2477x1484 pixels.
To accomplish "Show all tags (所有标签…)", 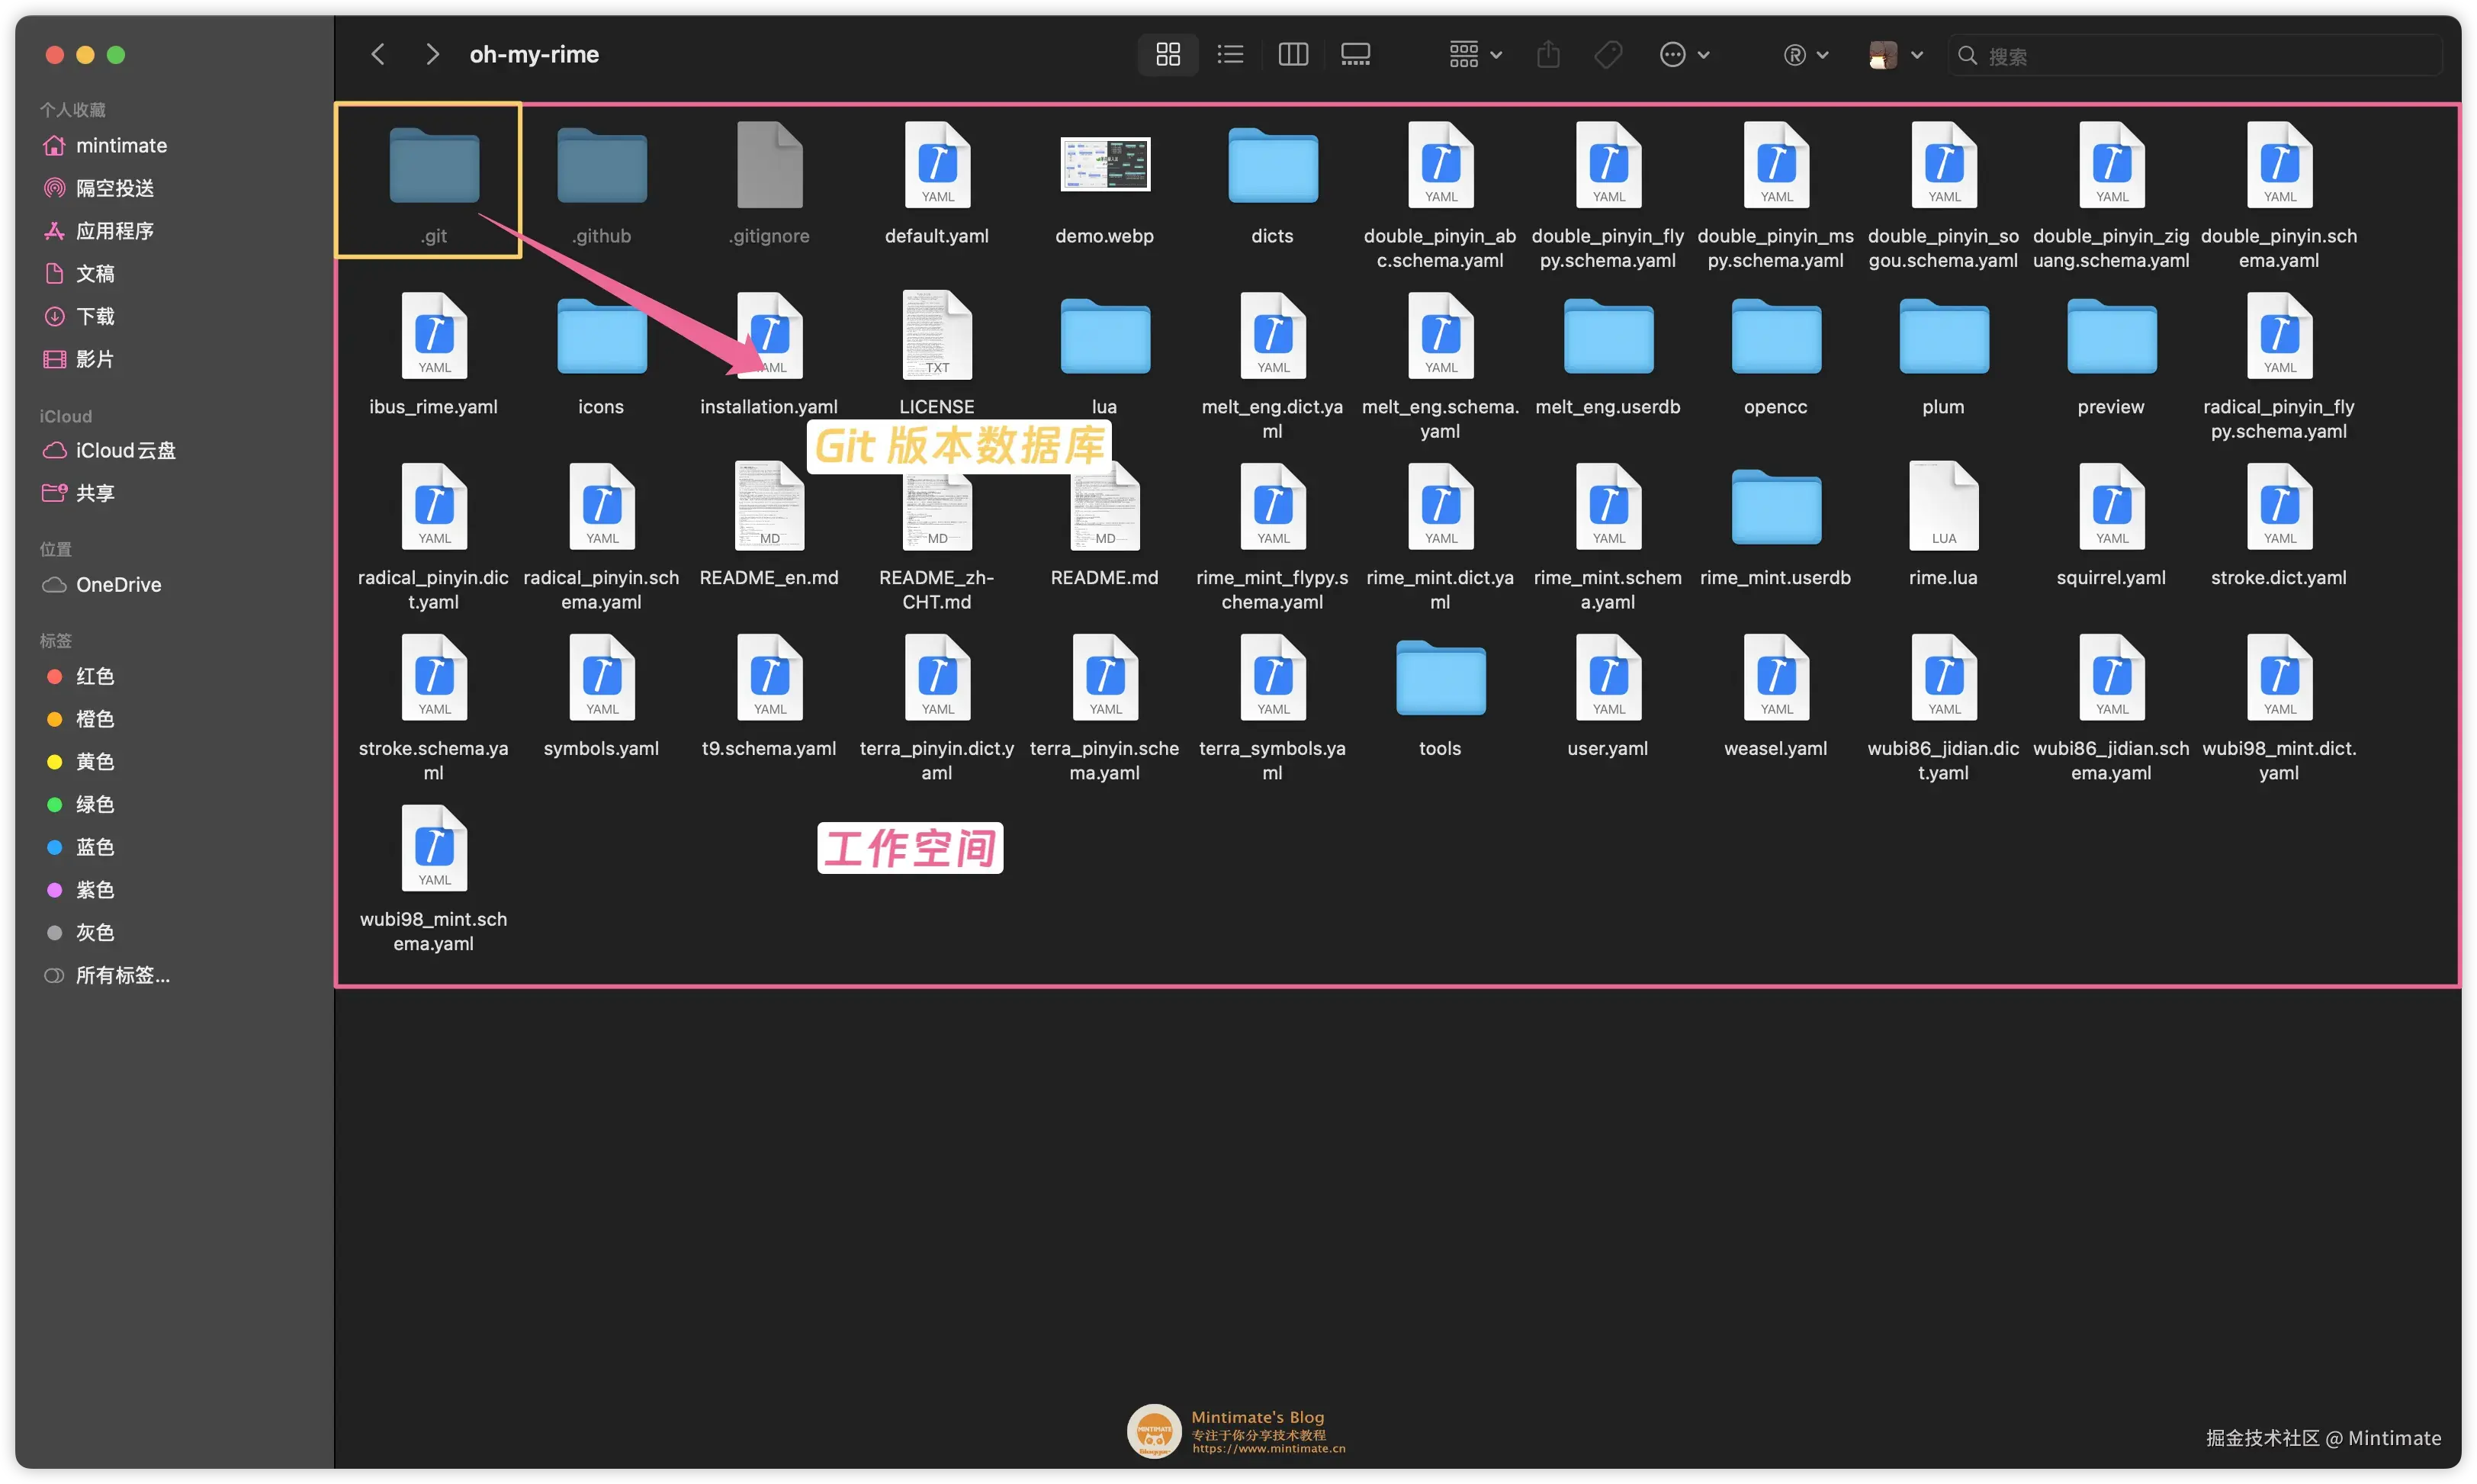I will [122, 976].
